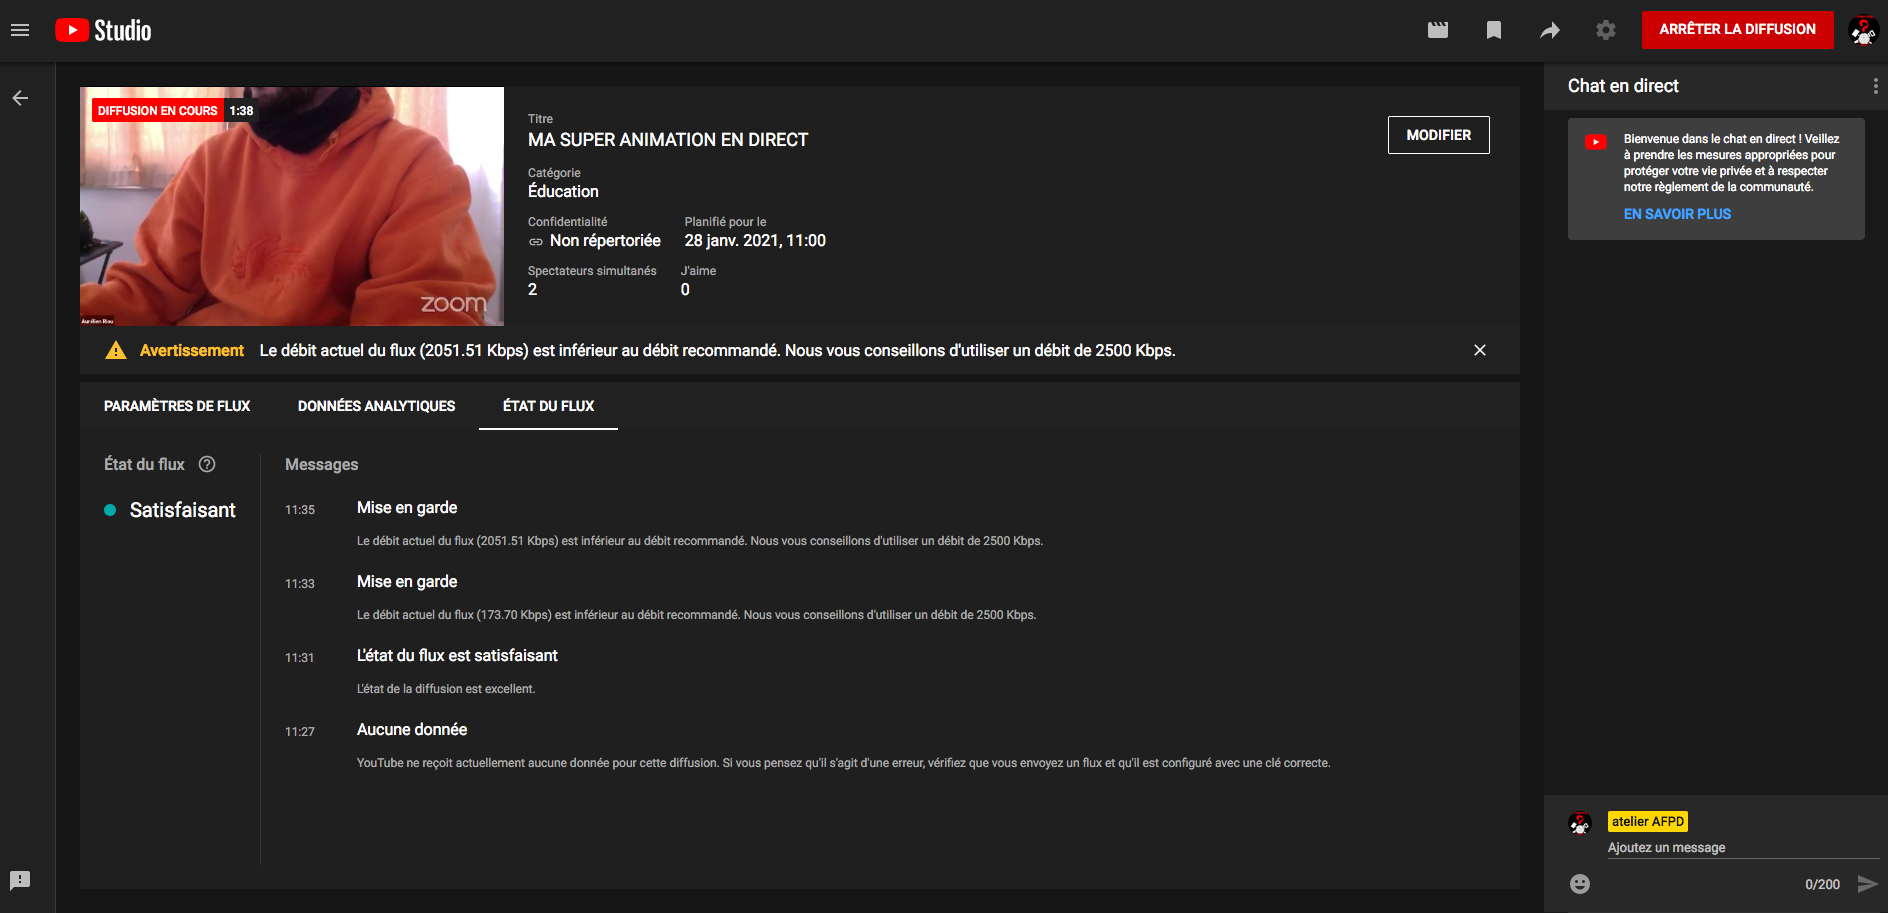Open the emoji picker in chat
Screen dimensions: 1888x913
pyautogui.click(x=1579, y=884)
